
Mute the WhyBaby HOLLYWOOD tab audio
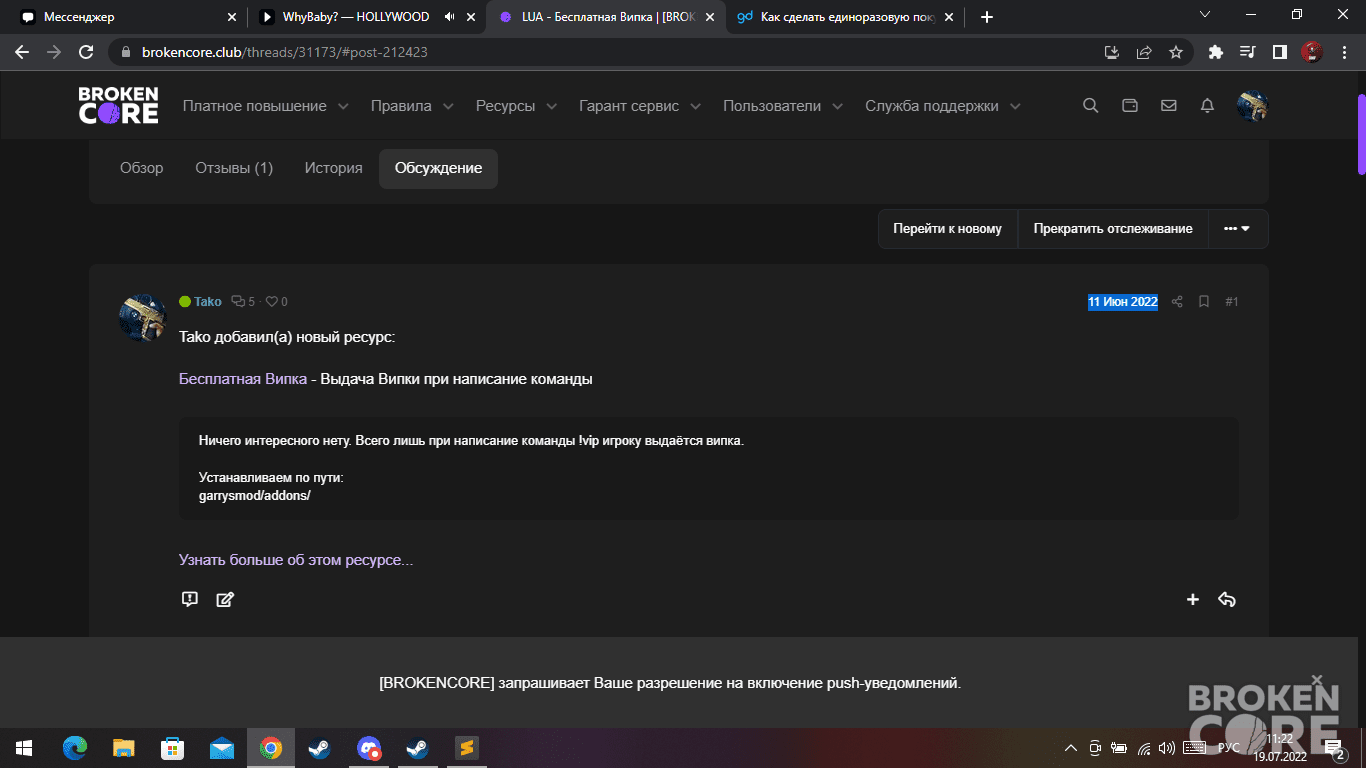(449, 17)
